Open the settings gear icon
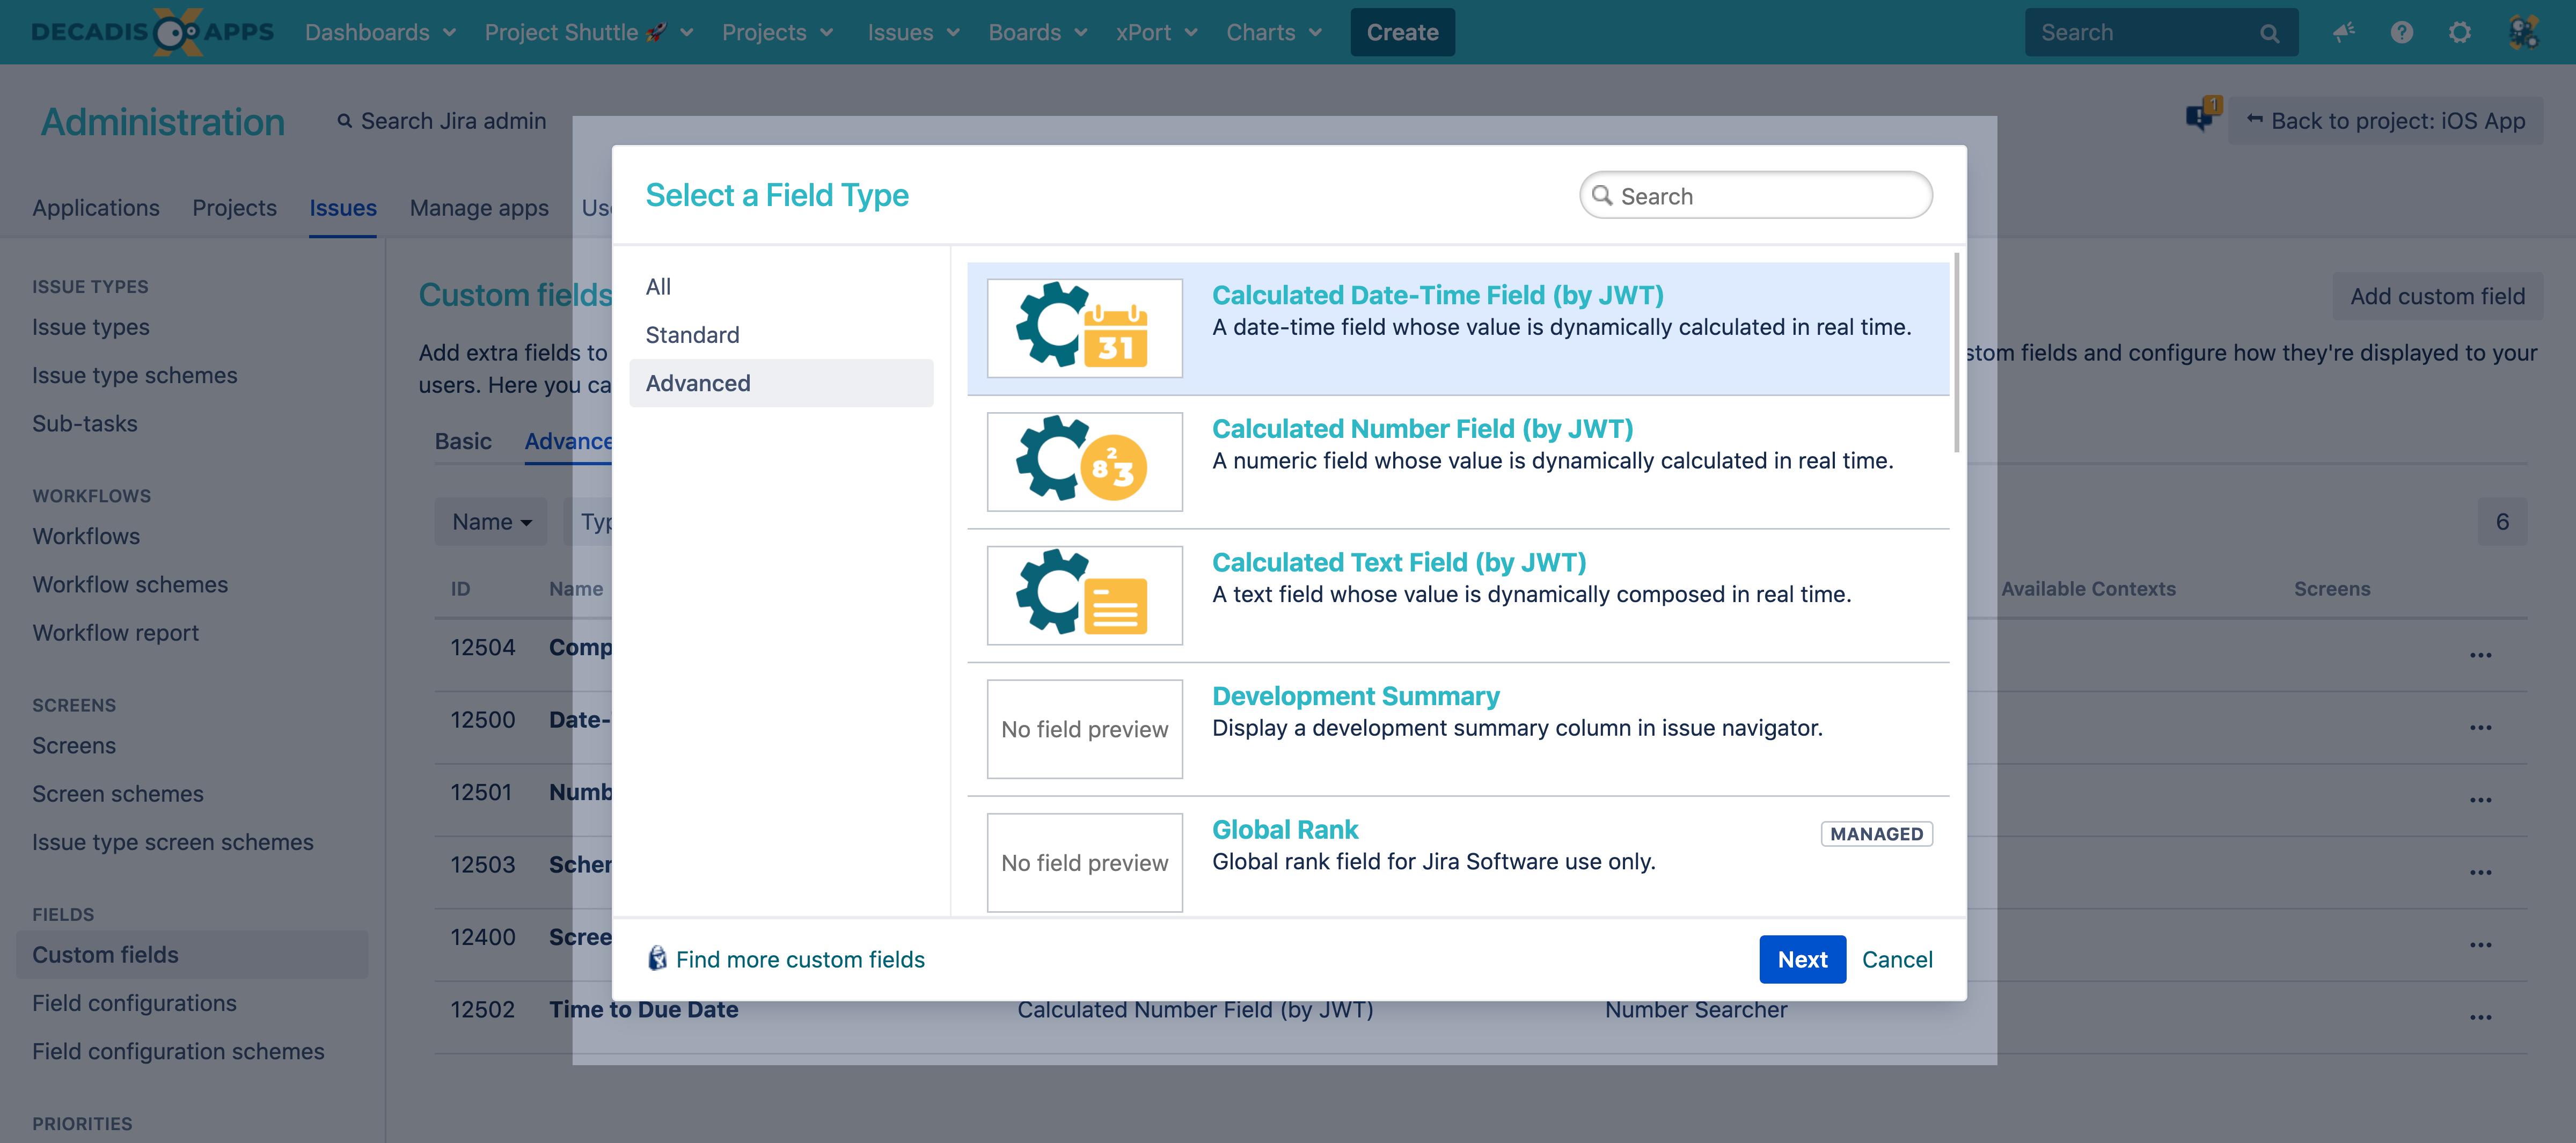This screenshot has width=2576, height=1143. point(2460,32)
